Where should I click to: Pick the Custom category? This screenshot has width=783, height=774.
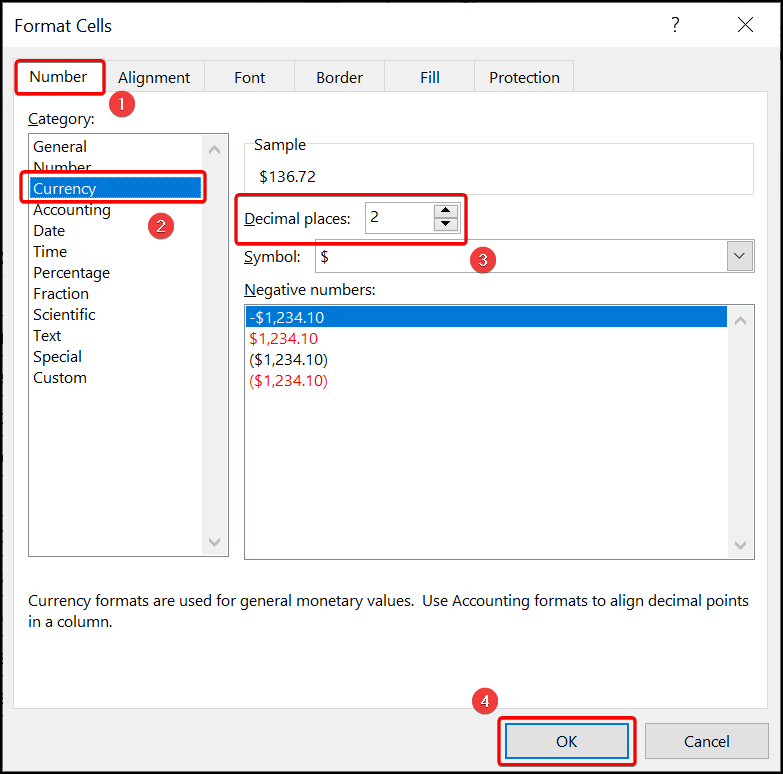tap(60, 378)
